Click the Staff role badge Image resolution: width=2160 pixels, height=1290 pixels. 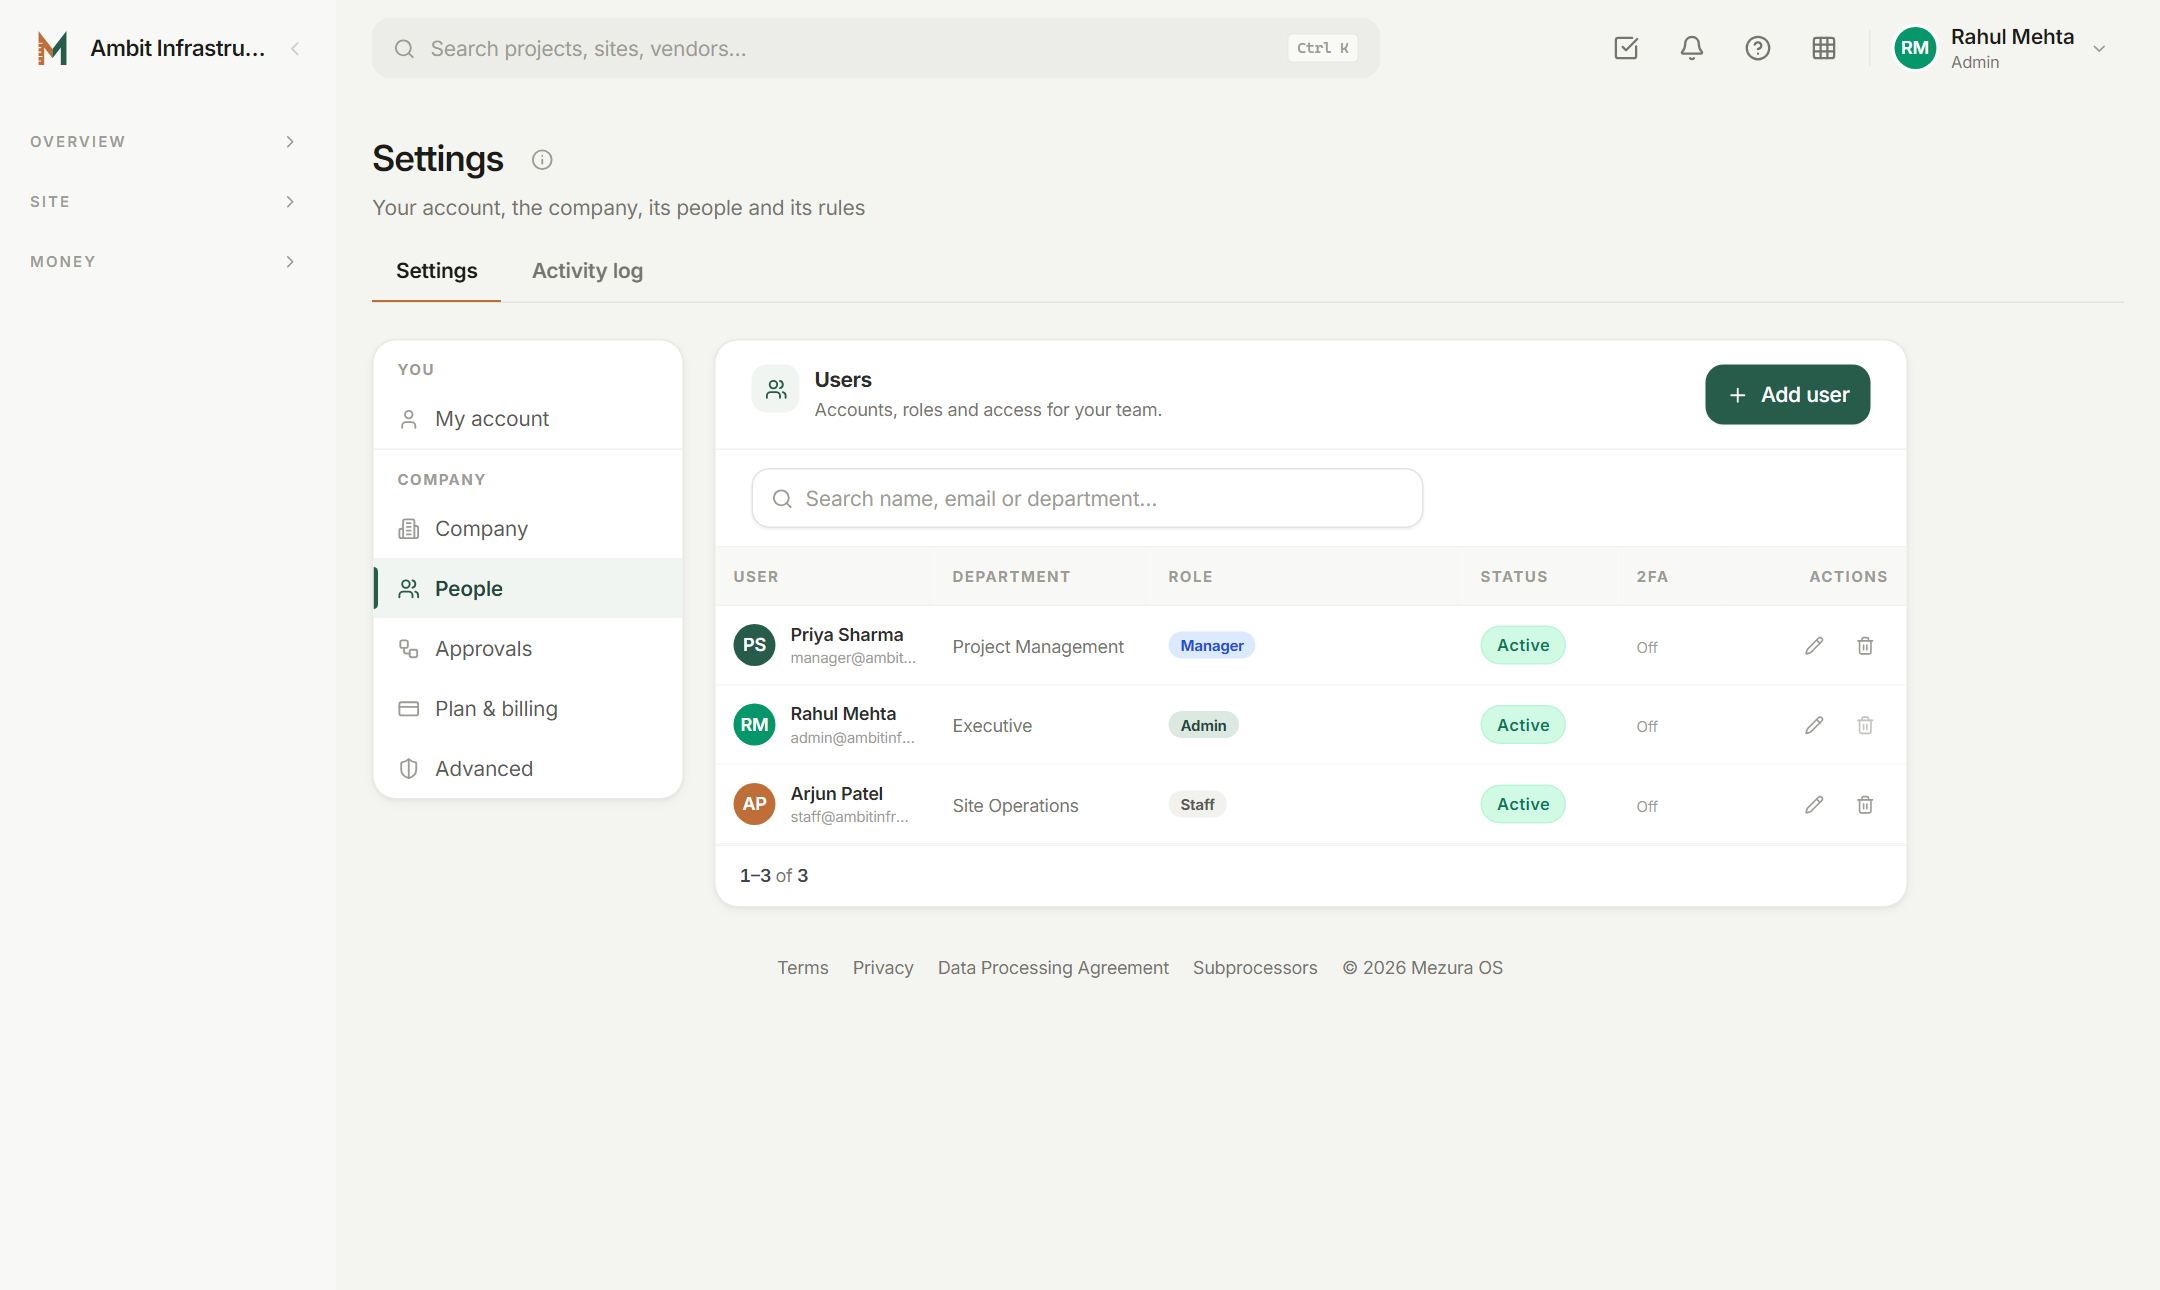[x=1197, y=805]
